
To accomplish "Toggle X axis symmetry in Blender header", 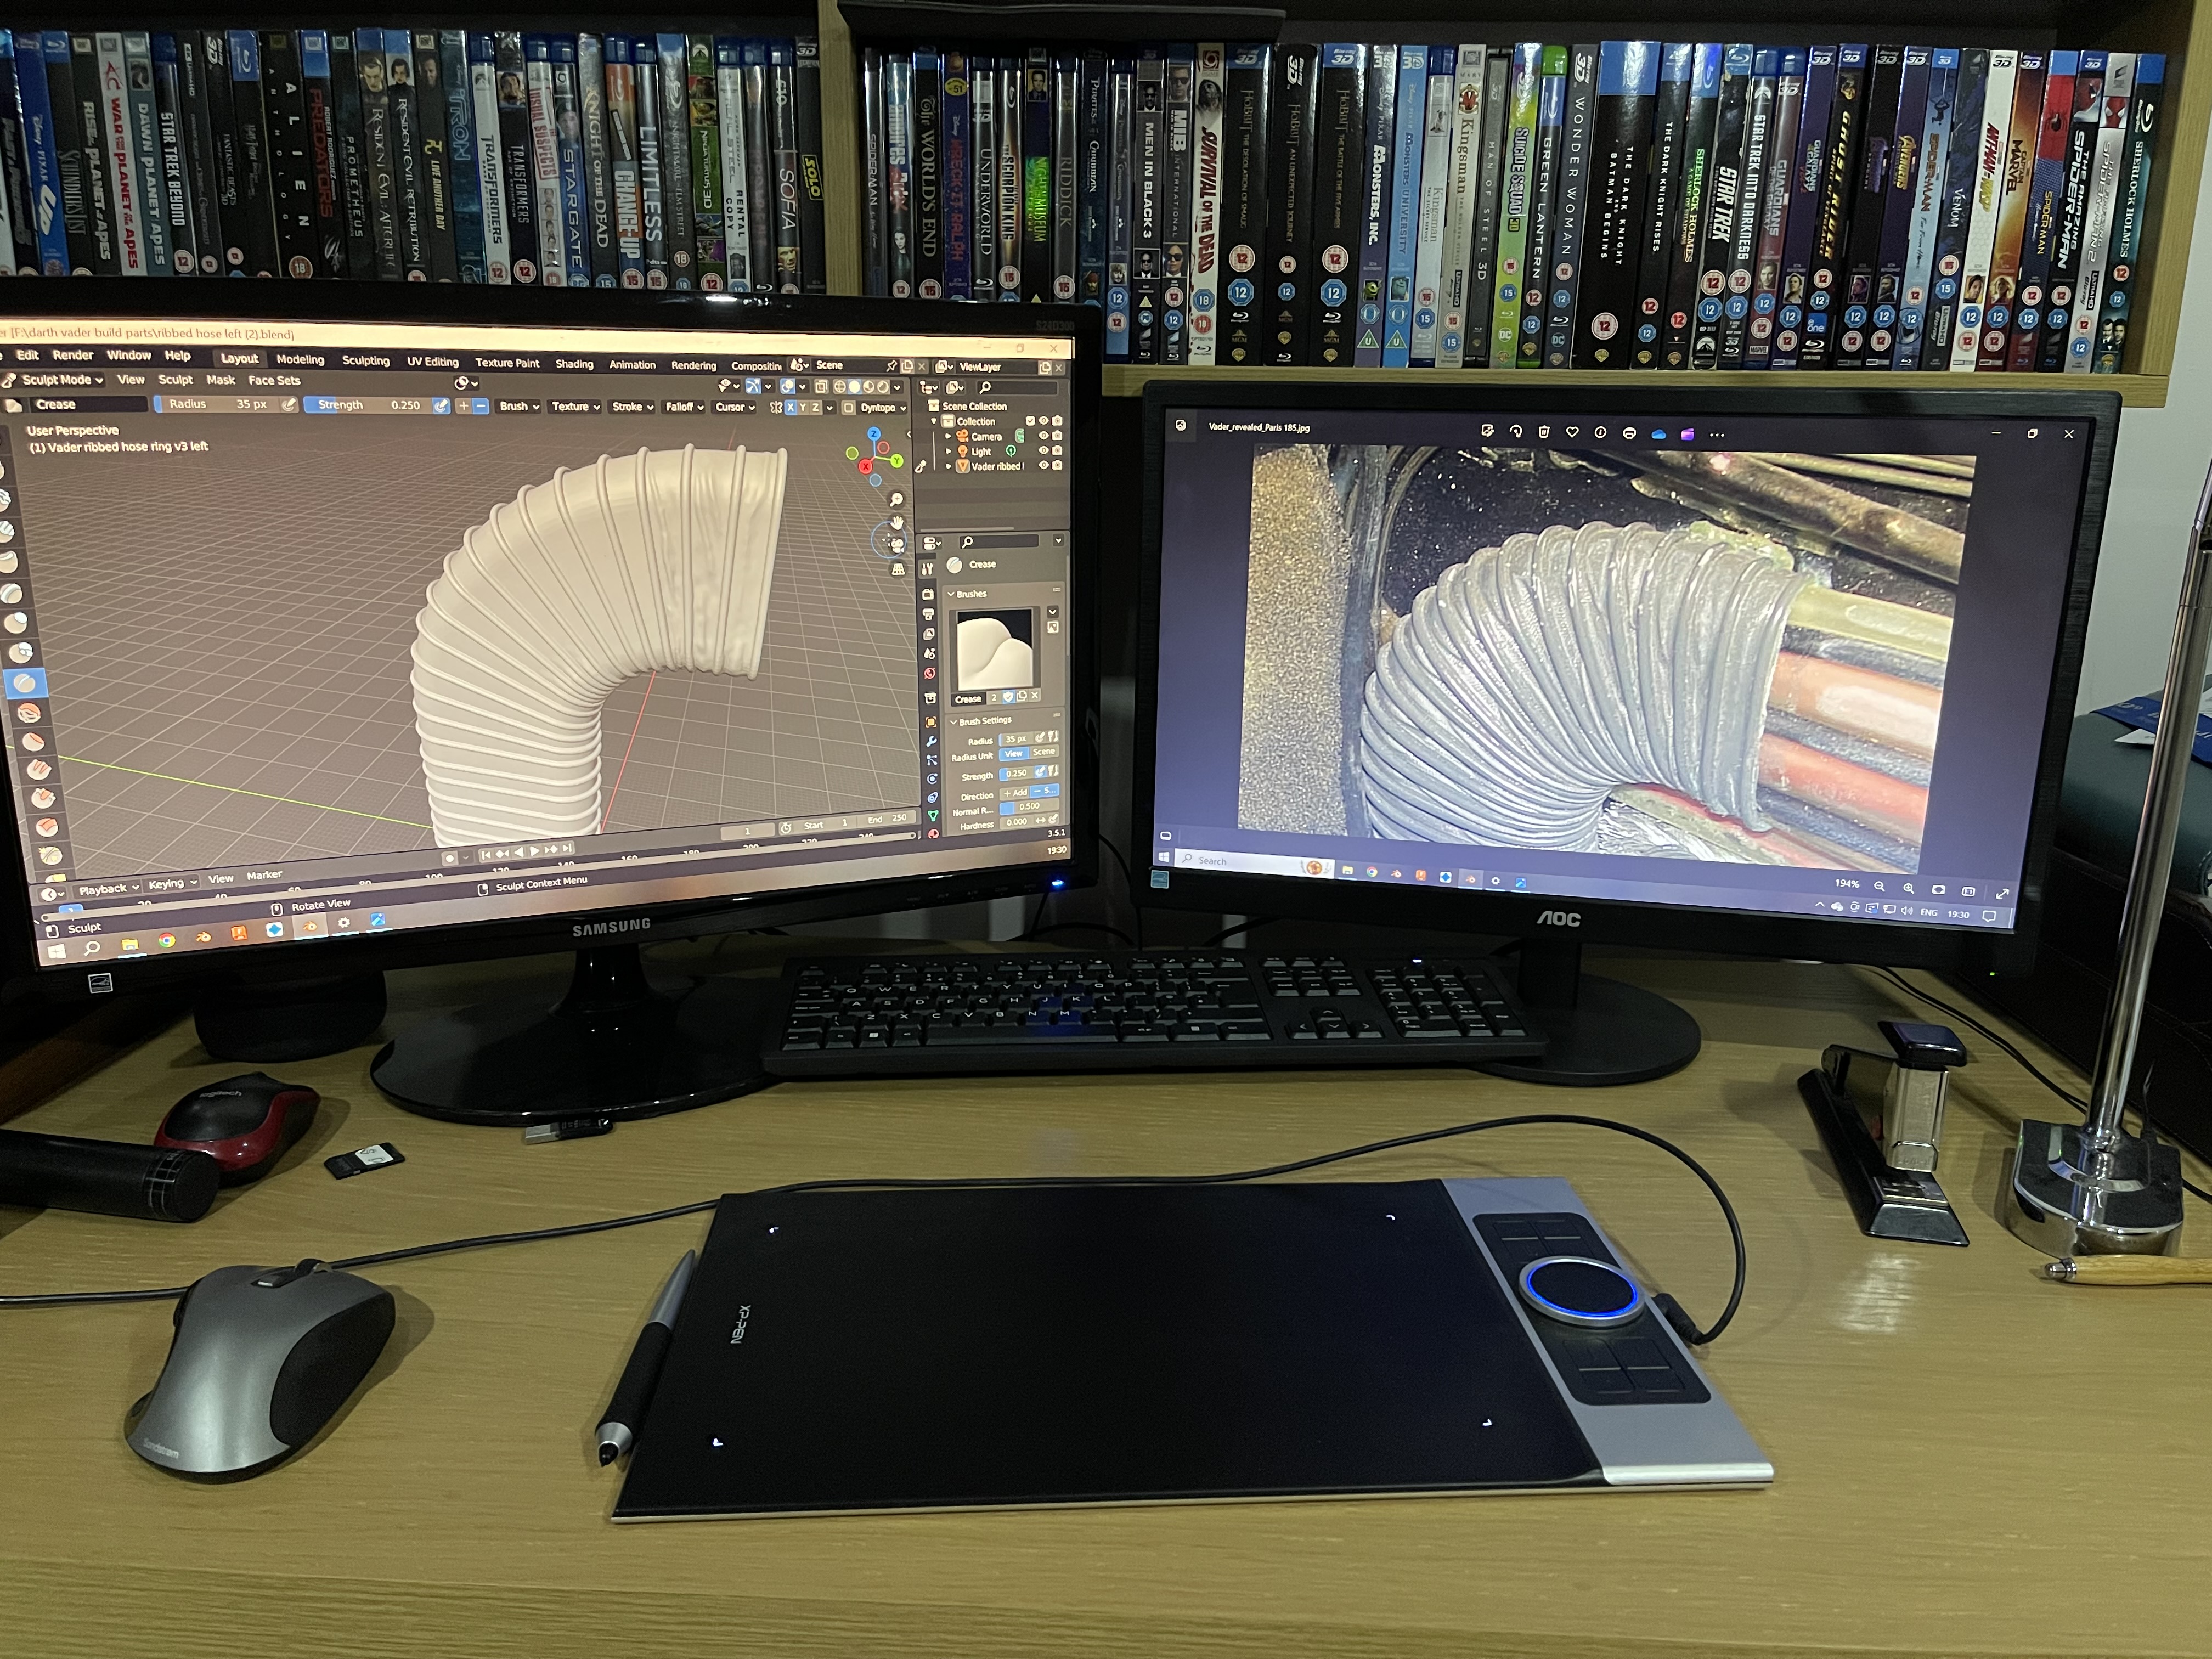I will point(790,407).
